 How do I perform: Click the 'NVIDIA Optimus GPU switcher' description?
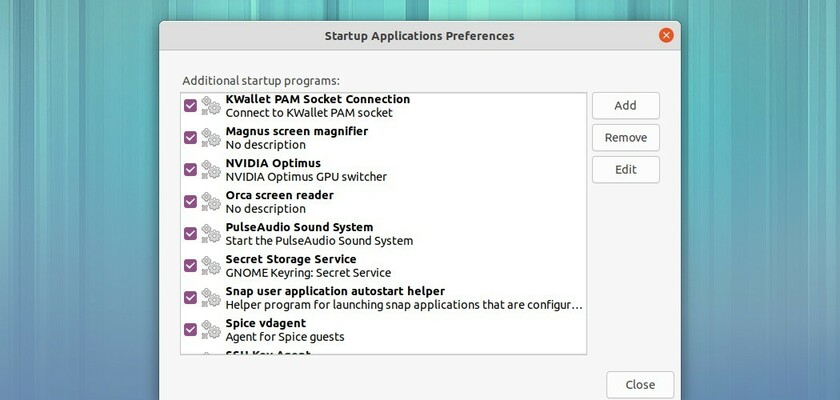tap(306, 177)
